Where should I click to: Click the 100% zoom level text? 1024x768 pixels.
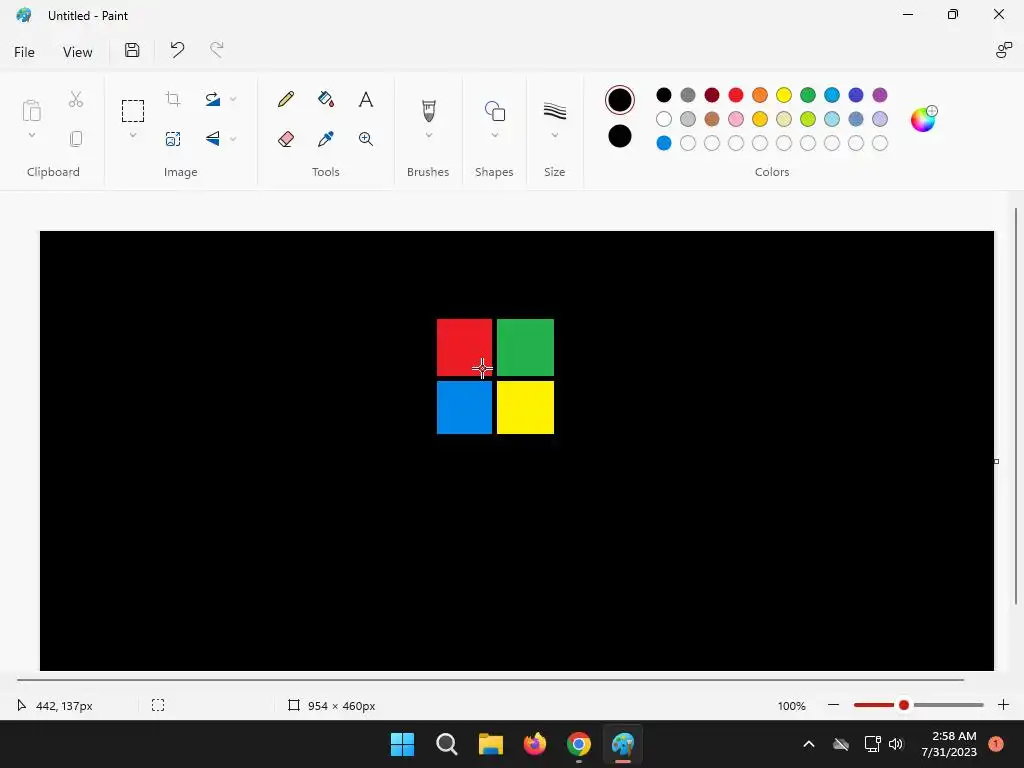(792, 706)
